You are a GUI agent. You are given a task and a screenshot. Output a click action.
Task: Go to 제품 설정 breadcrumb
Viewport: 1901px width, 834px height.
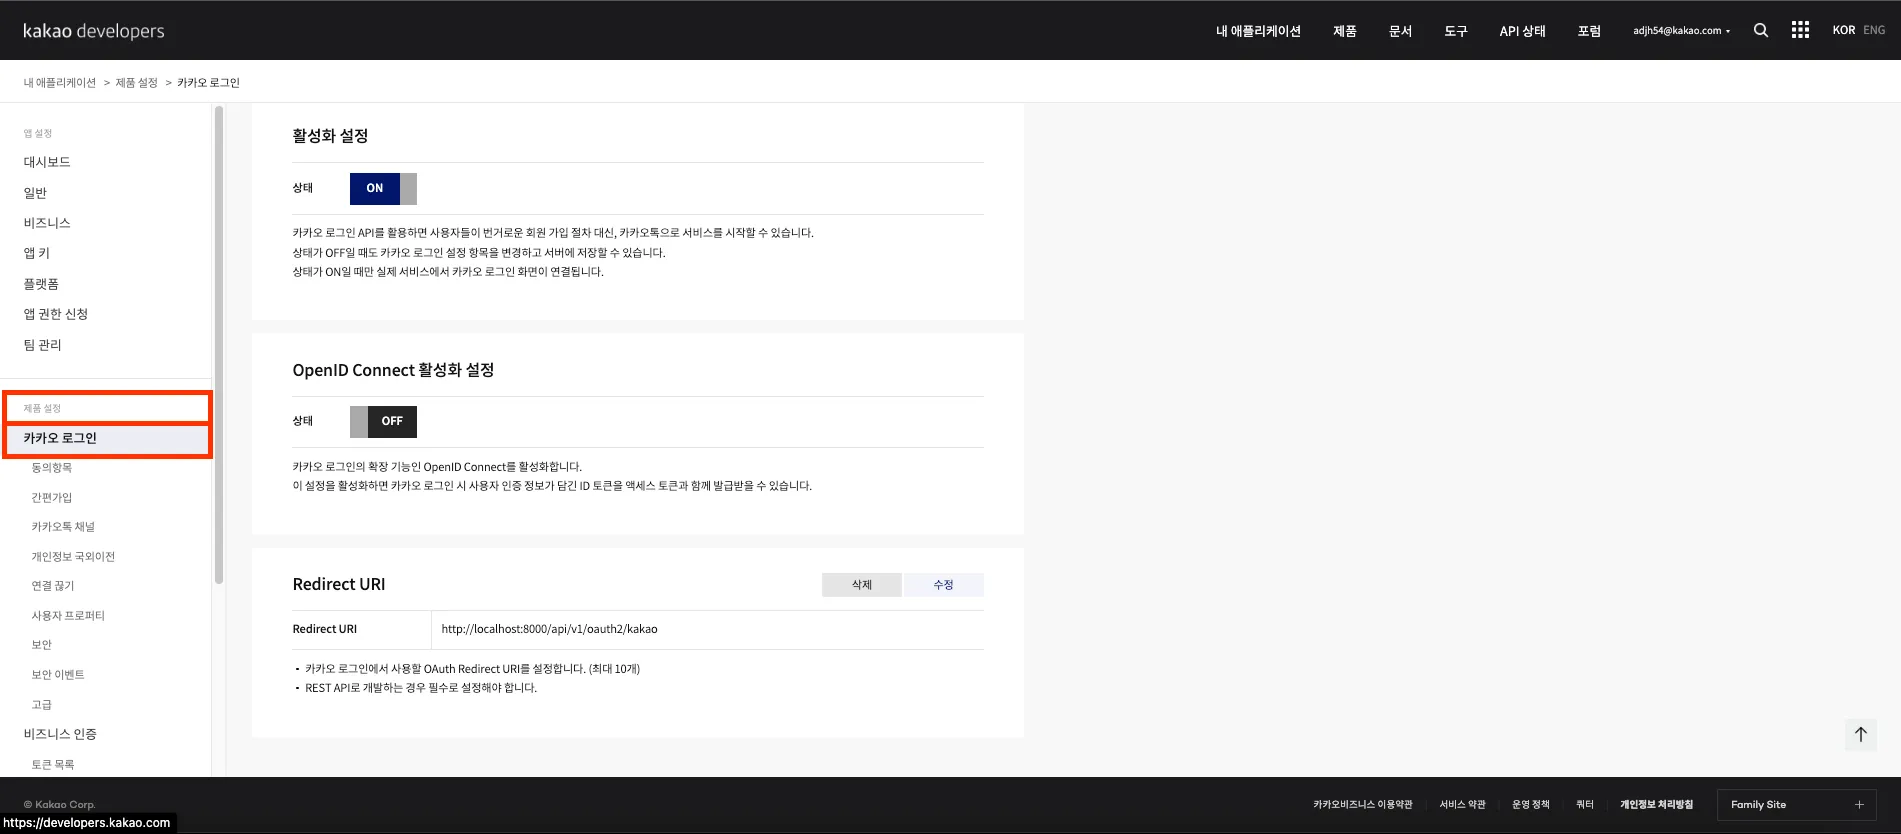pyautogui.click(x=136, y=83)
